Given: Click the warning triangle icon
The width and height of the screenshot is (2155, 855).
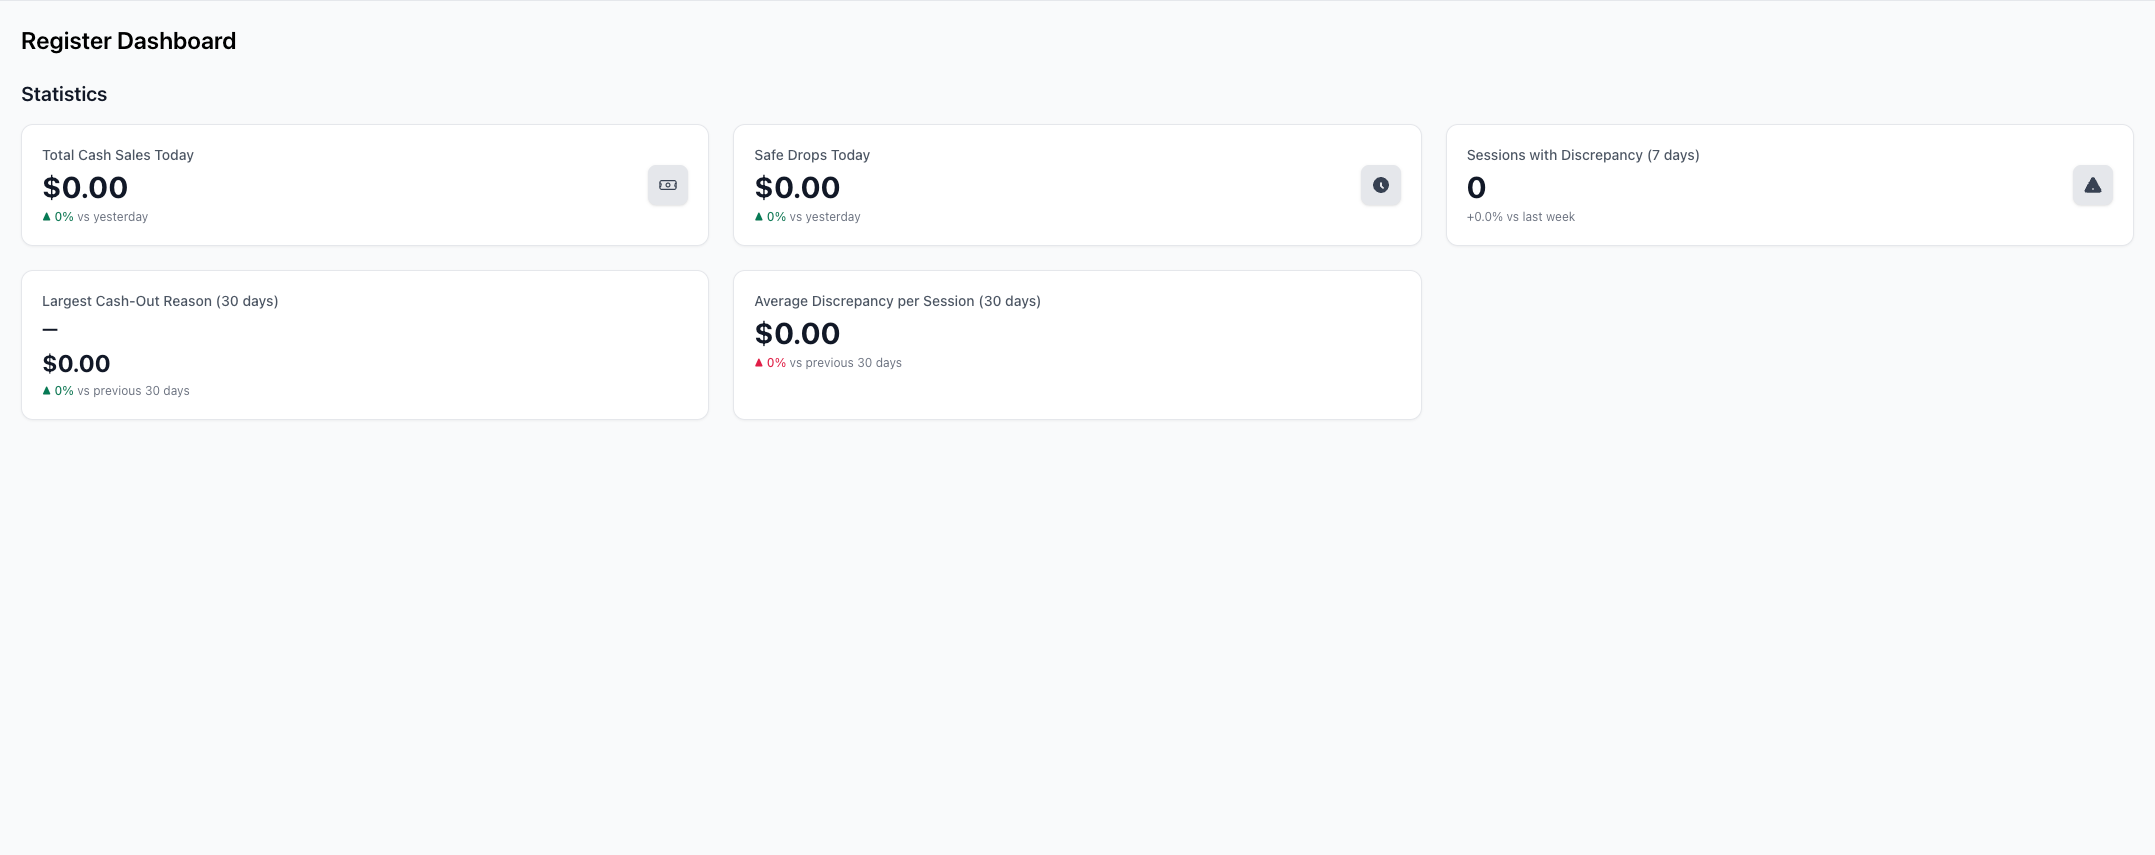Looking at the screenshot, I should (x=2092, y=185).
